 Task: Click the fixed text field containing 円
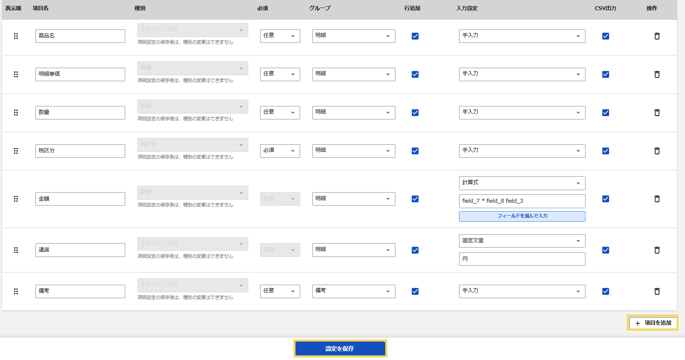[x=522, y=259]
